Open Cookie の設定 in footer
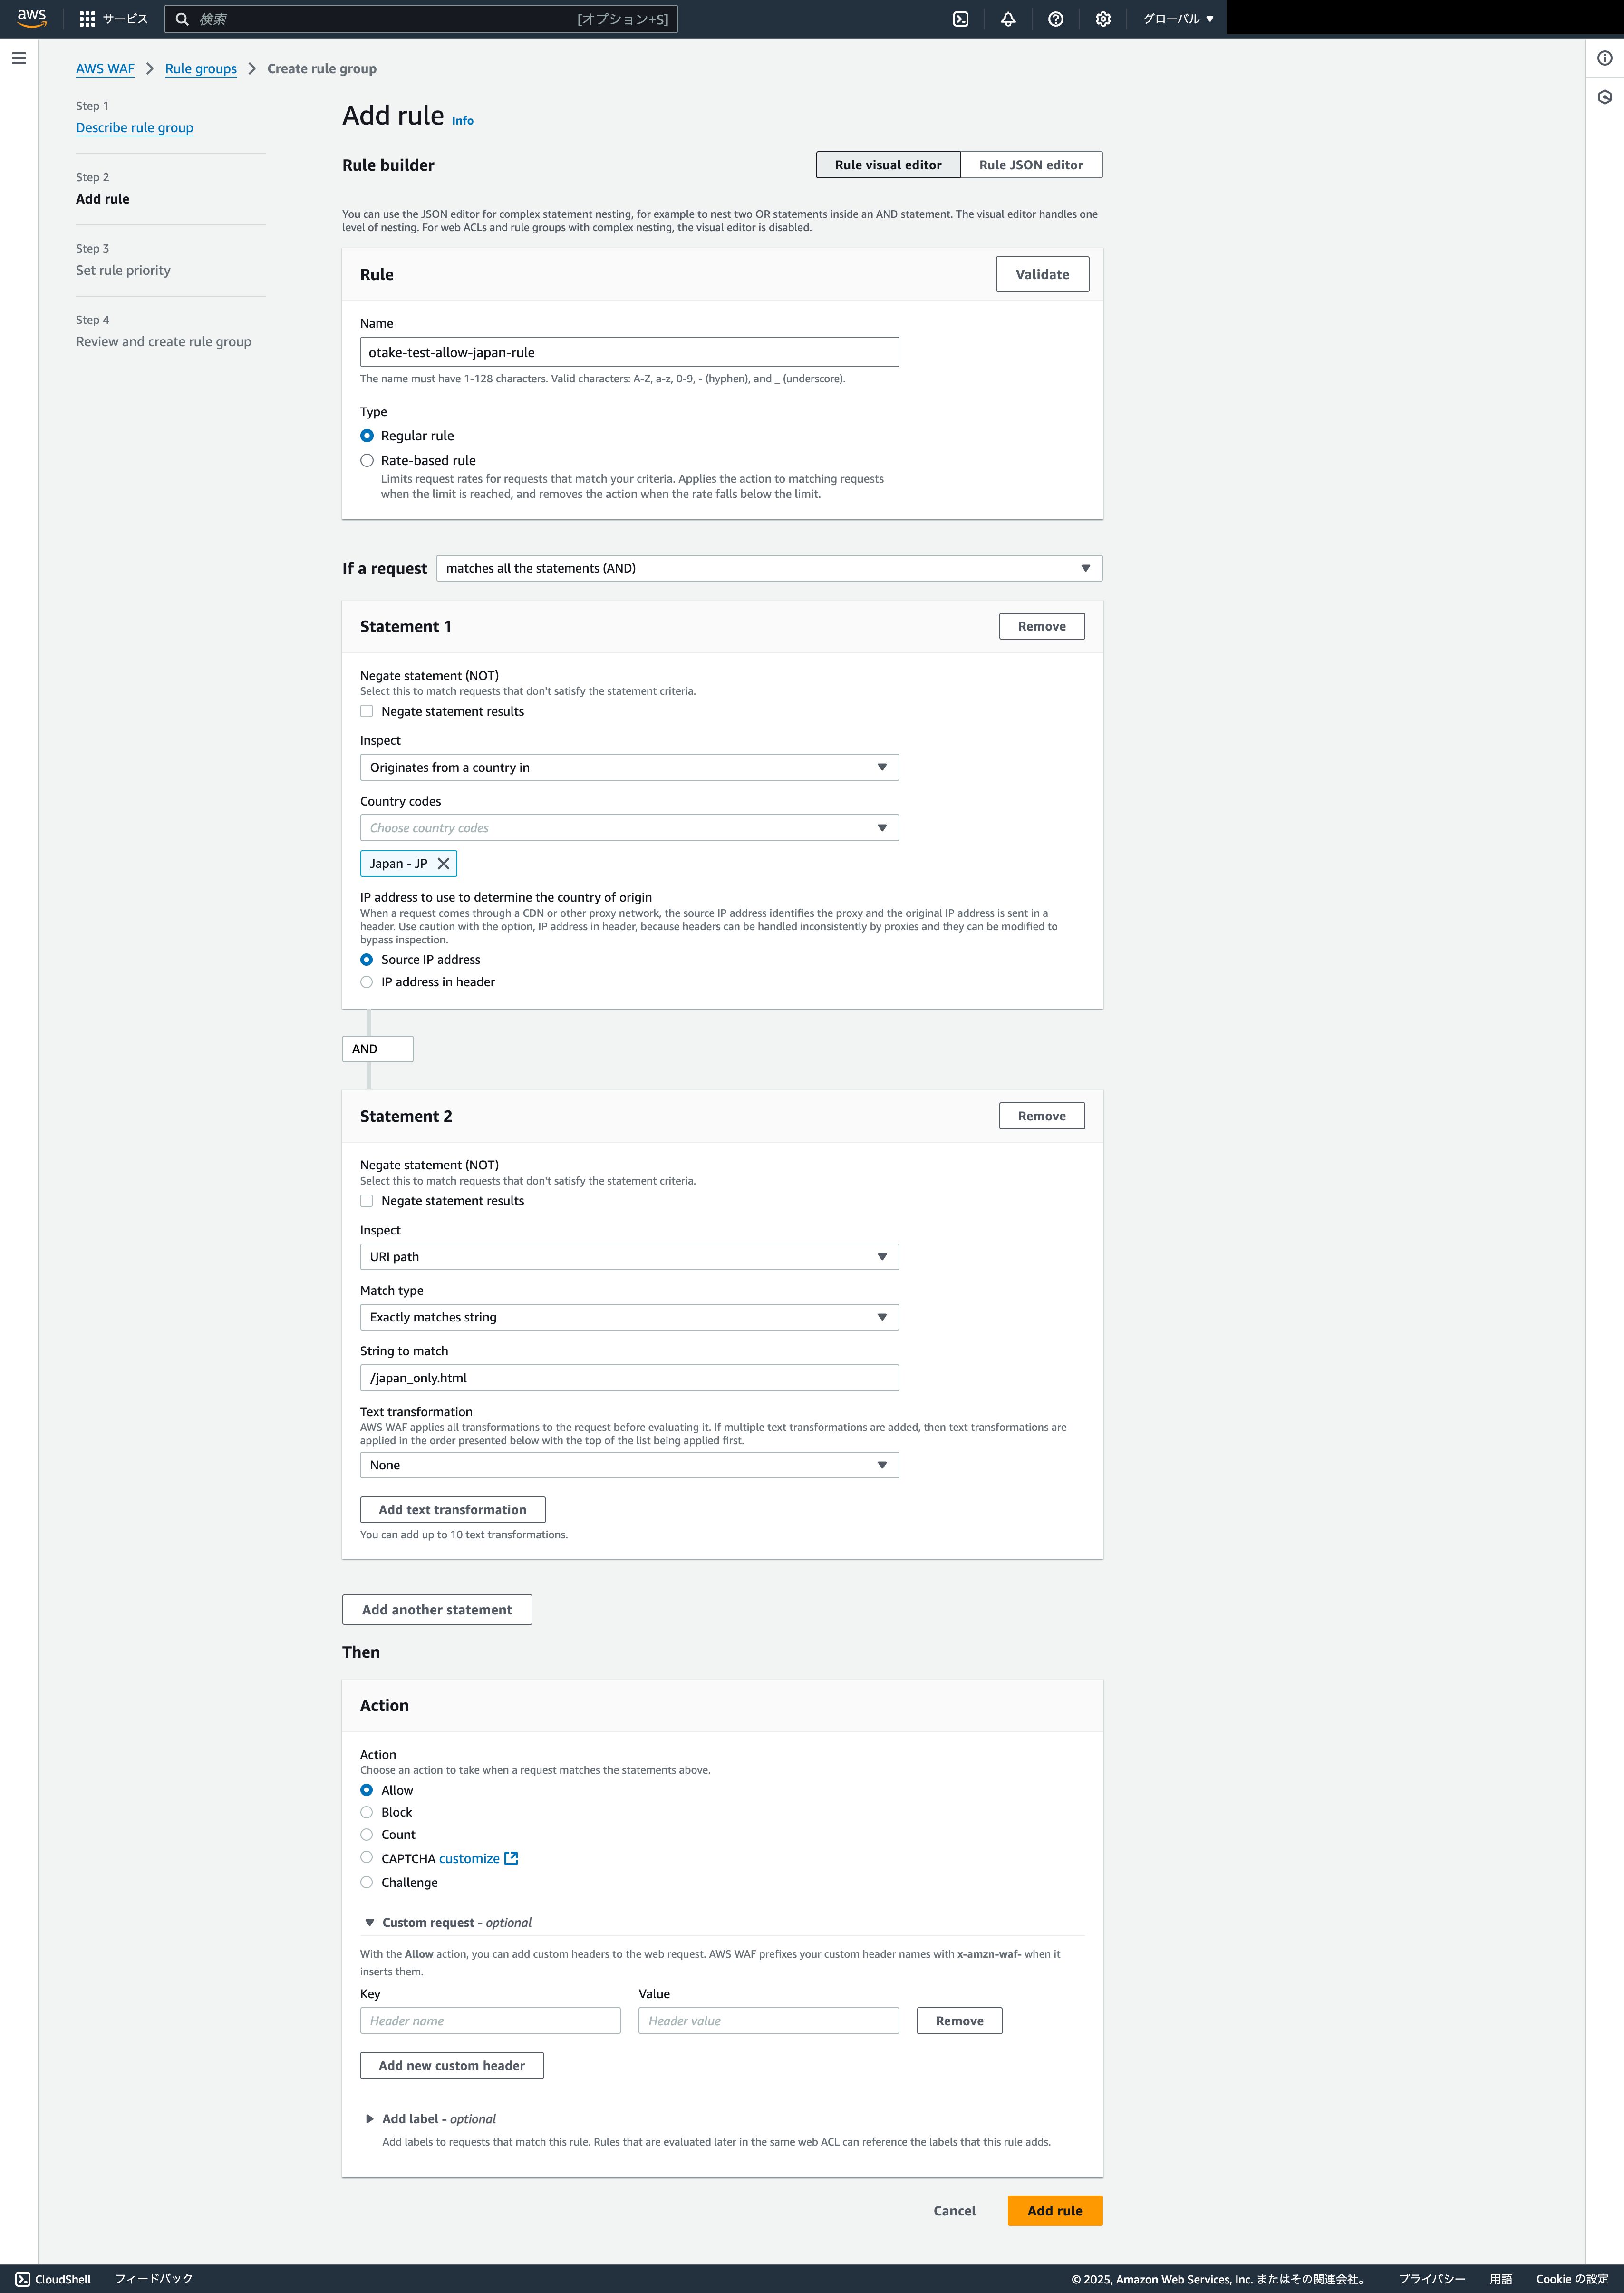Image resolution: width=1624 pixels, height=2293 pixels. click(x=1572, y=2279)
